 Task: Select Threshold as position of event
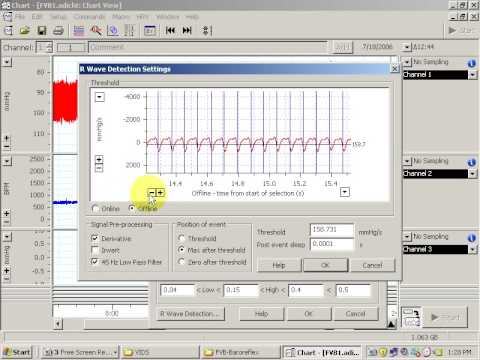pos(182,238)
